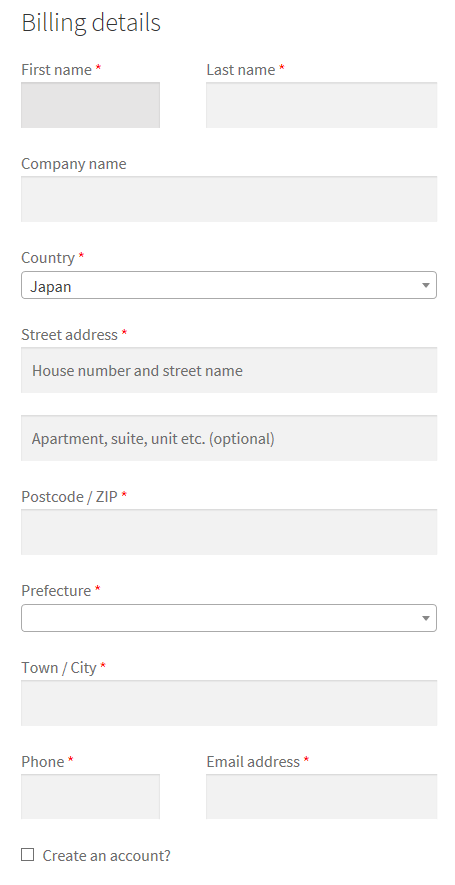Screen dimensions: 455x885
Task: Focus the Town / City field
Action: coord(229,703)
